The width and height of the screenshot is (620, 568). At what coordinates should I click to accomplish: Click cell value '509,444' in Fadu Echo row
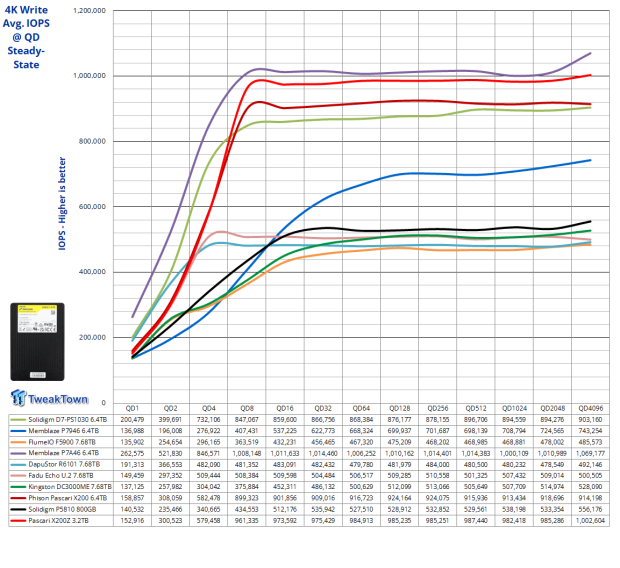209,475
